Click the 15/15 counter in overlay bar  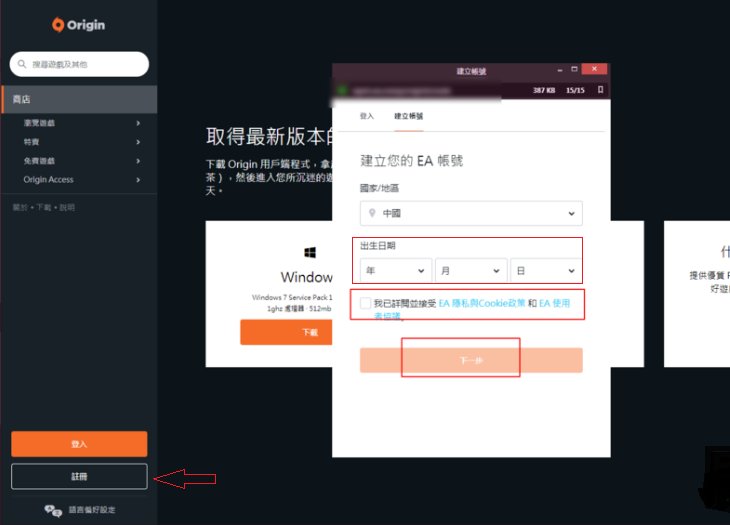click(x=575, y=90)
